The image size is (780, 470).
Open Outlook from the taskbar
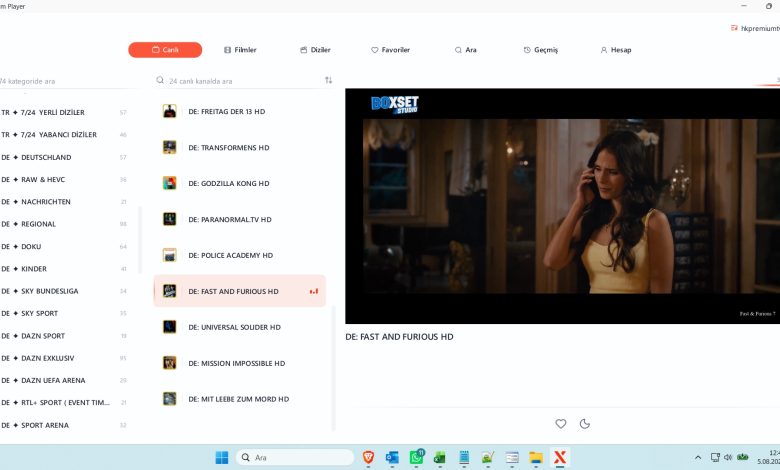click(x=392, y=457)
